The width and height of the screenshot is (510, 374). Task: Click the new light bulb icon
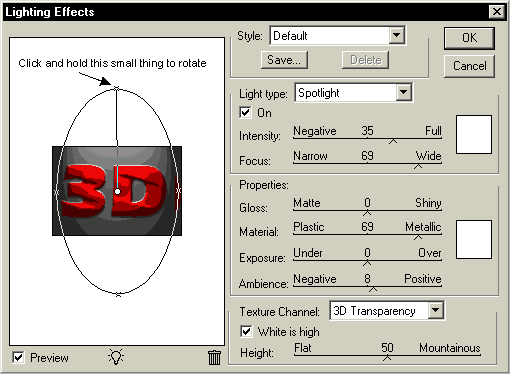coord(116,357)
